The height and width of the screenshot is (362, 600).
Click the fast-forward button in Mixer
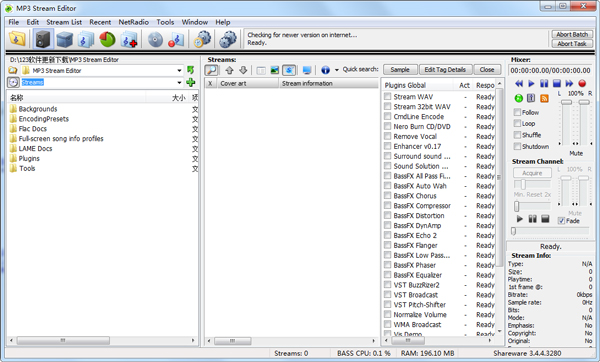pyautogui.click(x=569, y=83)
